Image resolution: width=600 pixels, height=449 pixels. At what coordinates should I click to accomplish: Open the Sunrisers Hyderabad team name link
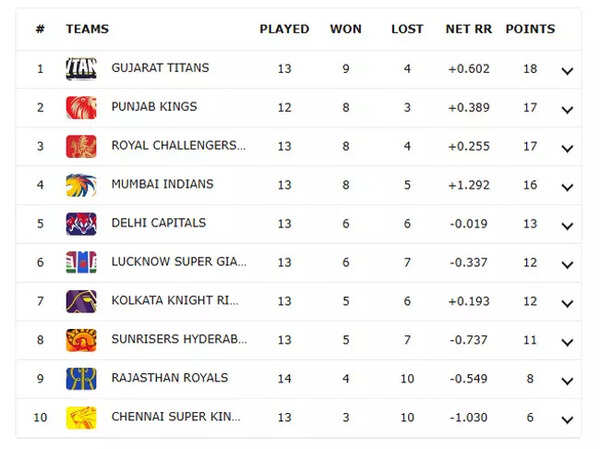click(x=178, y=340)
